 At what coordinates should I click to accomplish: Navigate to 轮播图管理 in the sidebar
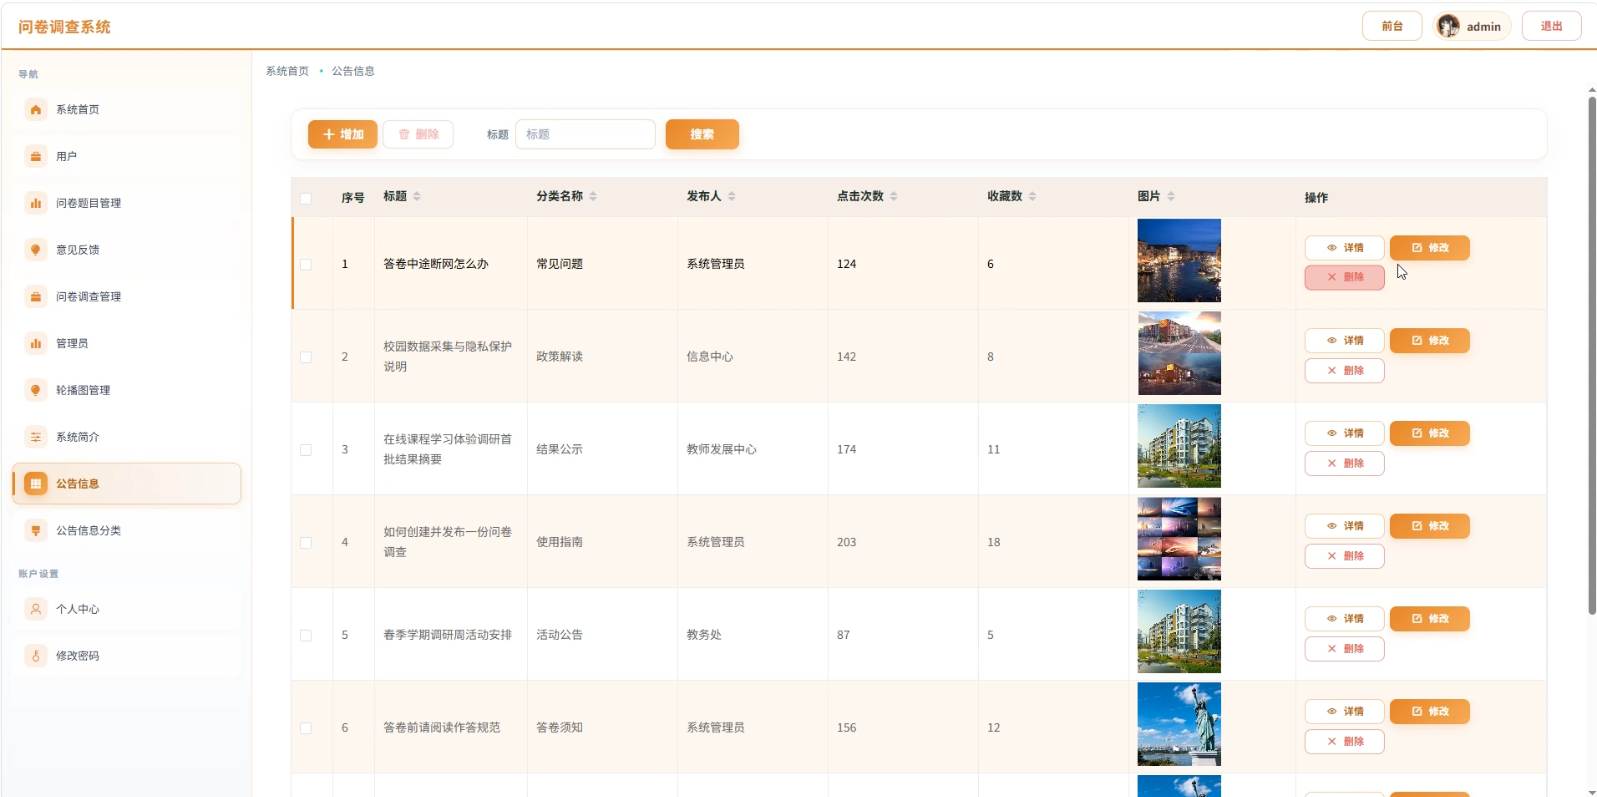point(127,390)
